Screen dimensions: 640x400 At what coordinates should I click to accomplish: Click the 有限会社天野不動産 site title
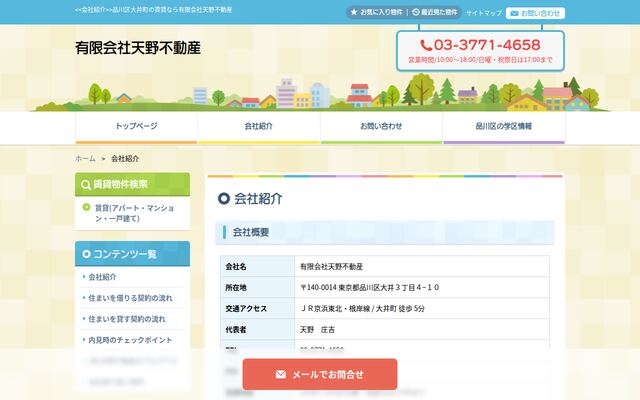tap(138, 48)
